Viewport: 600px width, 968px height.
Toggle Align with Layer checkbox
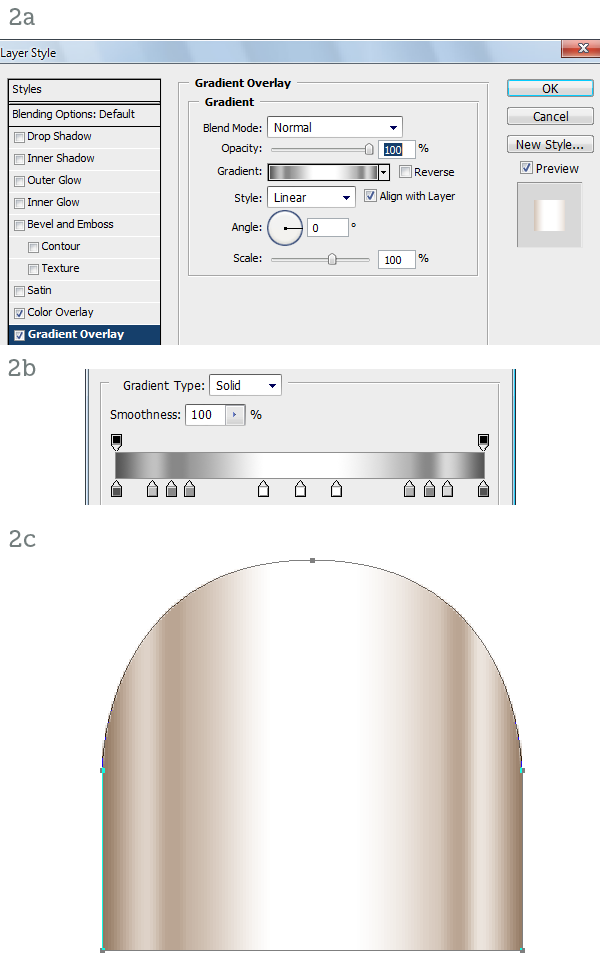pyautogui.click(x=370, y=196)
